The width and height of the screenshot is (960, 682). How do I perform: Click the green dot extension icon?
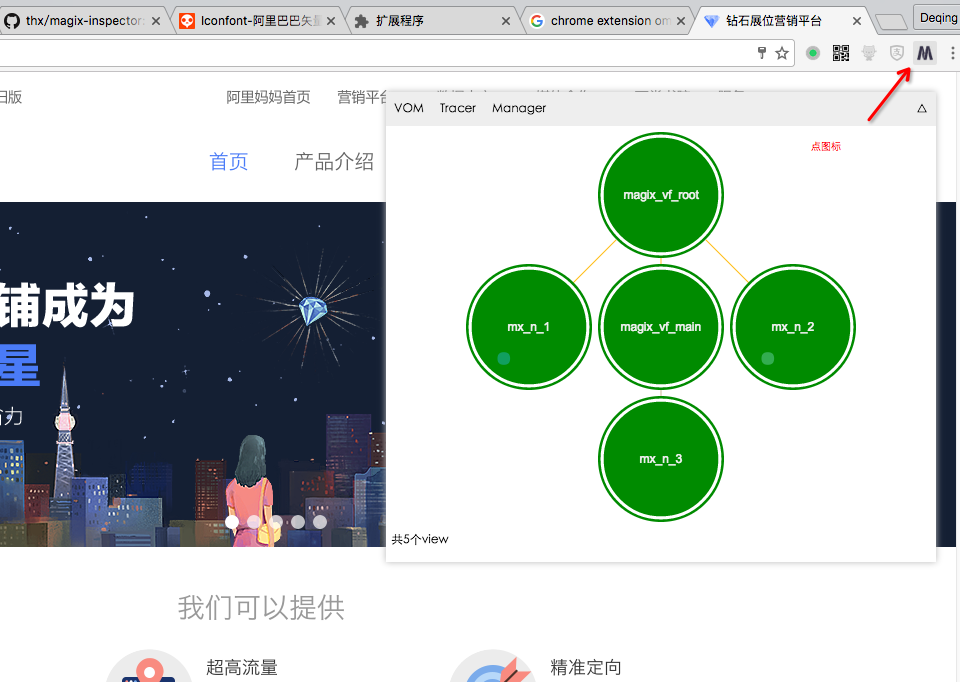[x=813, y=53]
